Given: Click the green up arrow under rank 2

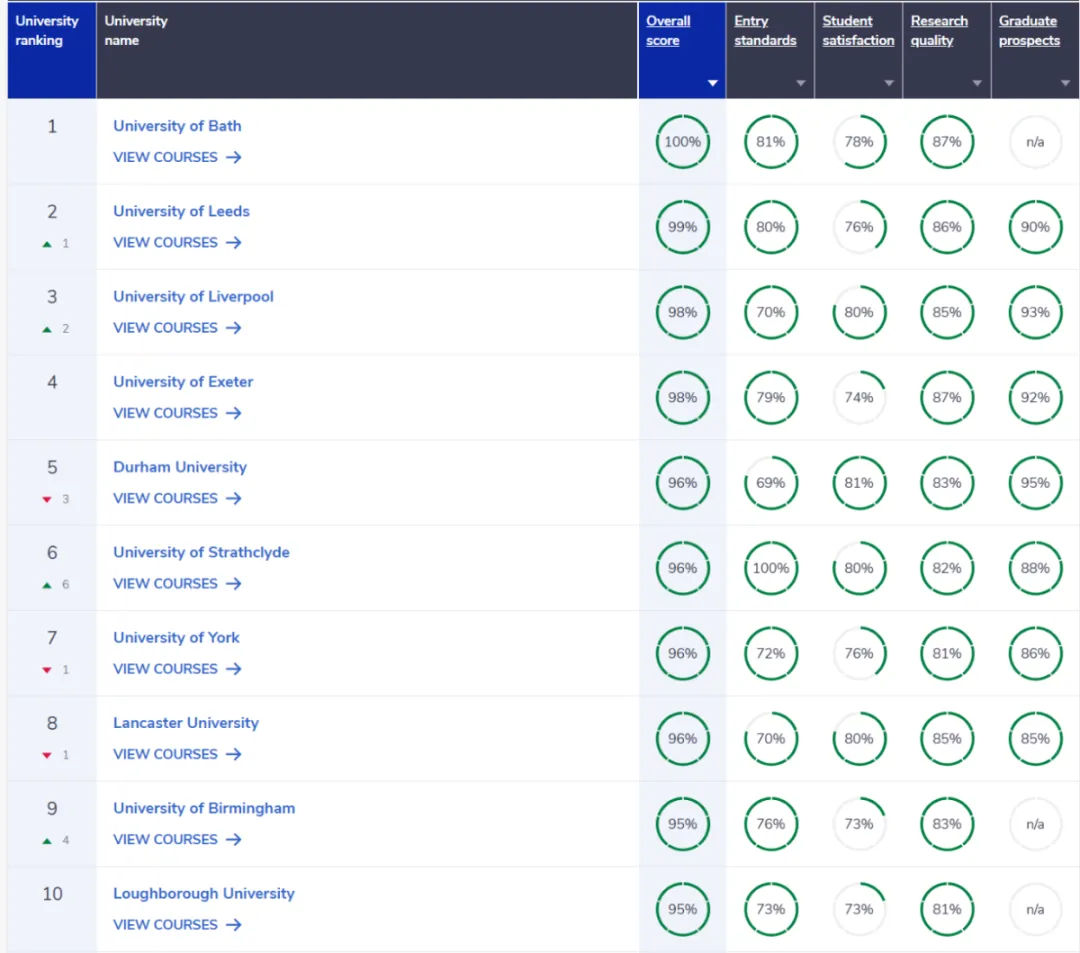Looking at the screenshot, I should tap(46, 244).
